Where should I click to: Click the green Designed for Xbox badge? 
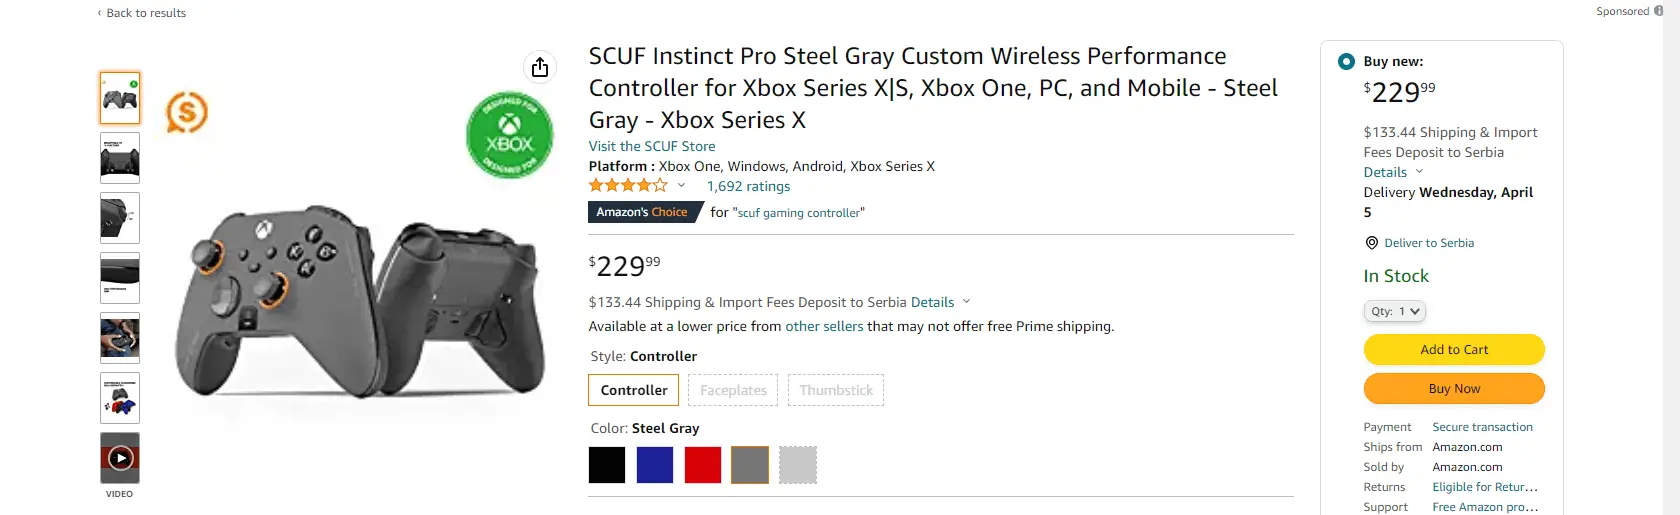[x=510, y=136]
